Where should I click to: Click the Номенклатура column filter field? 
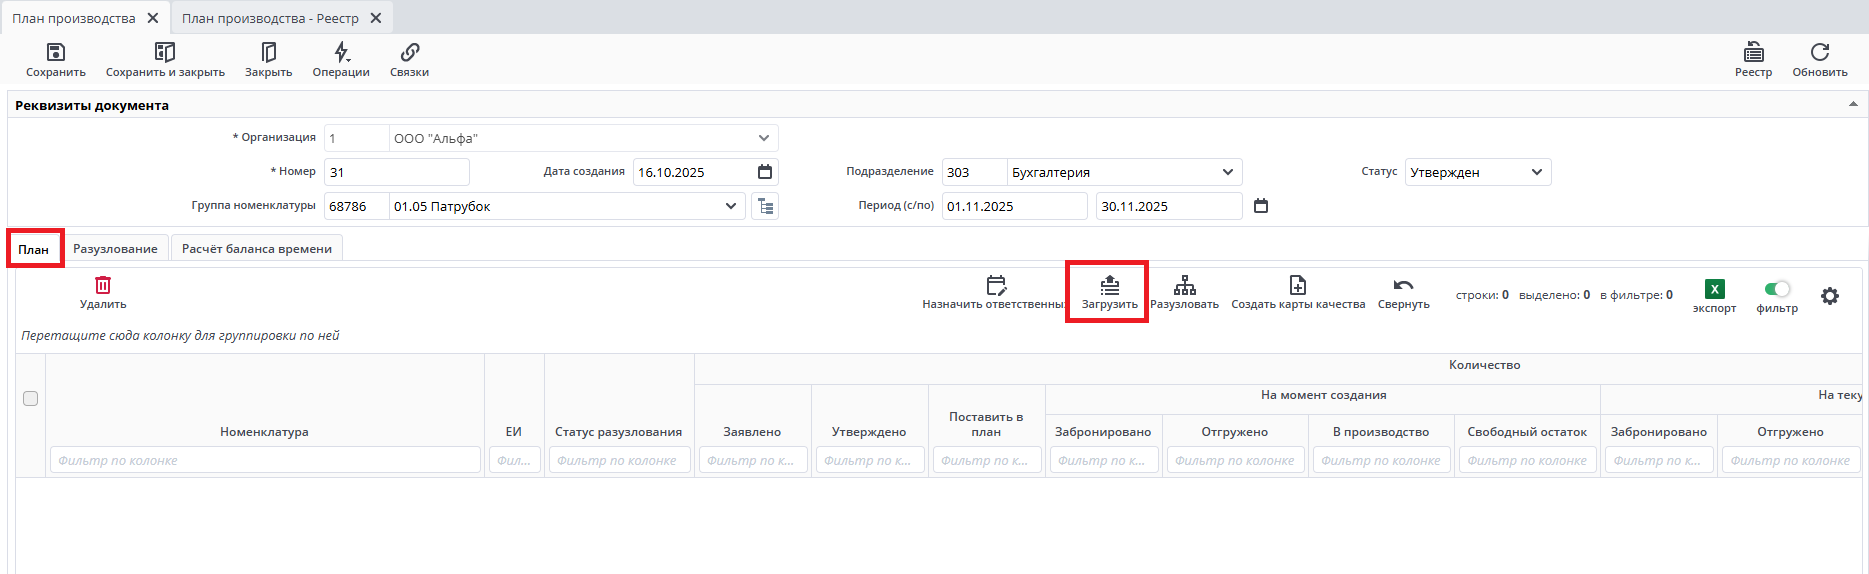click(265, 460)
